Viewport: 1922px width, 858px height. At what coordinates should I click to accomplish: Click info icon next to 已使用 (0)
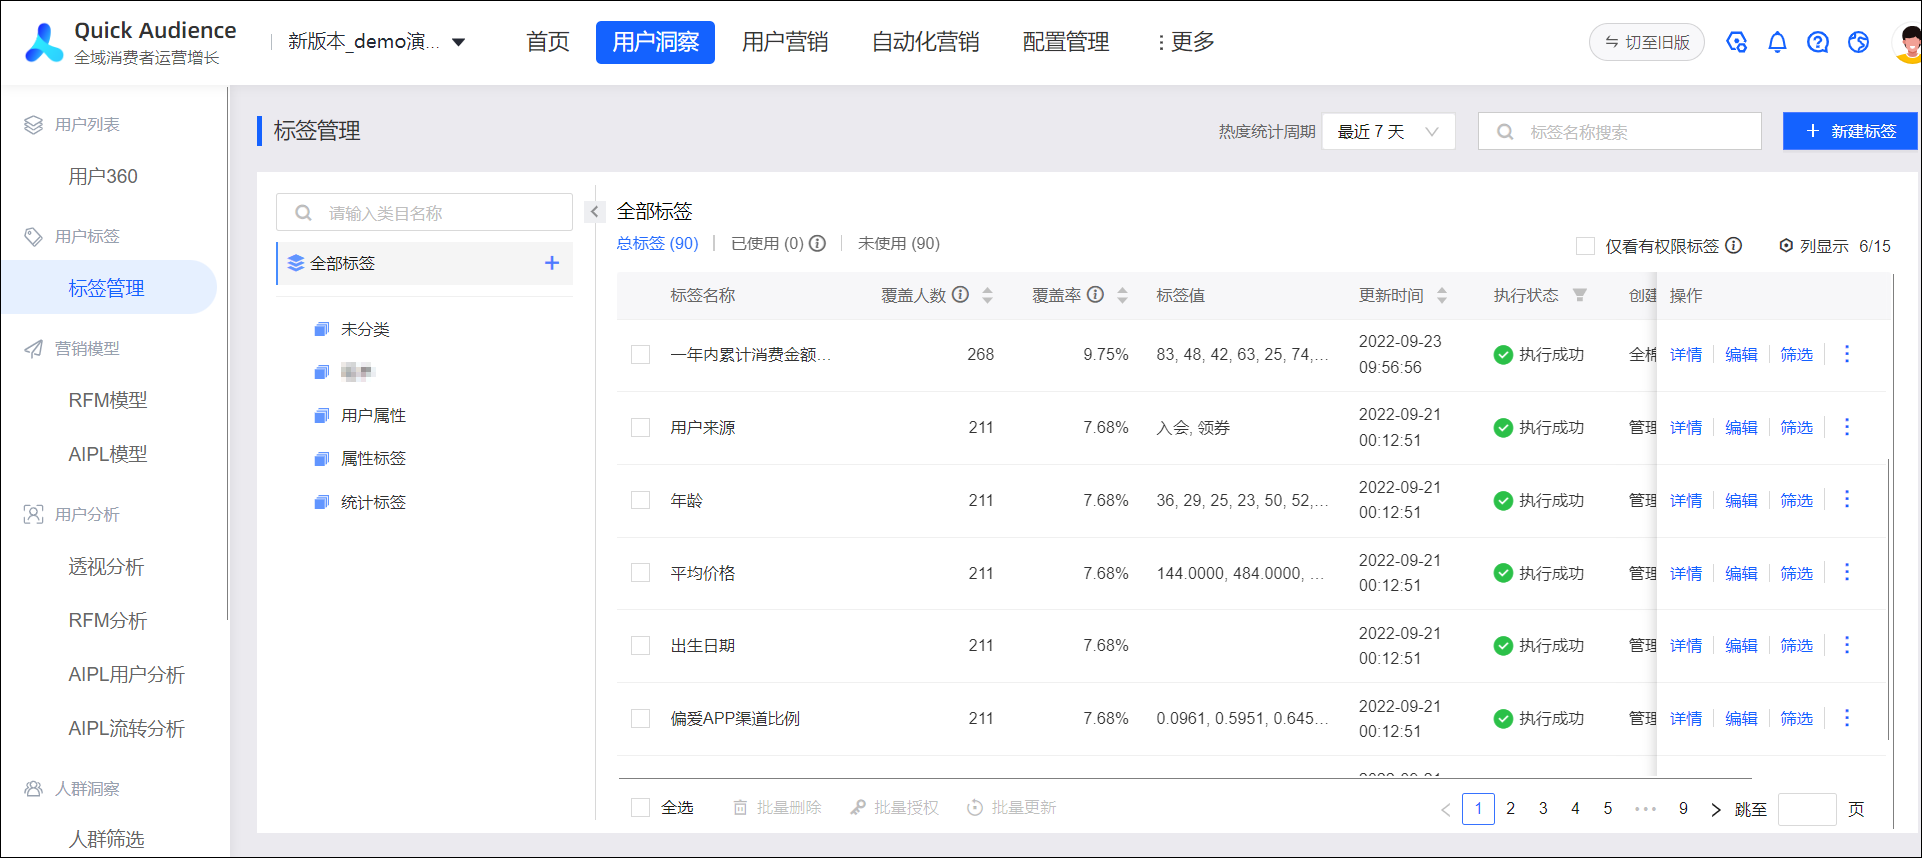tap(817, 243)
